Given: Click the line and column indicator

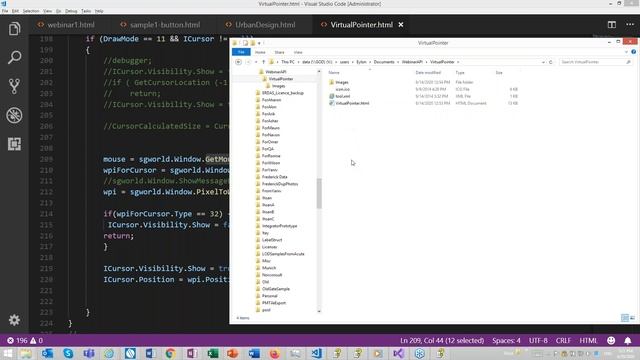Looking at the screenshot, I should (x=442, y=340).
